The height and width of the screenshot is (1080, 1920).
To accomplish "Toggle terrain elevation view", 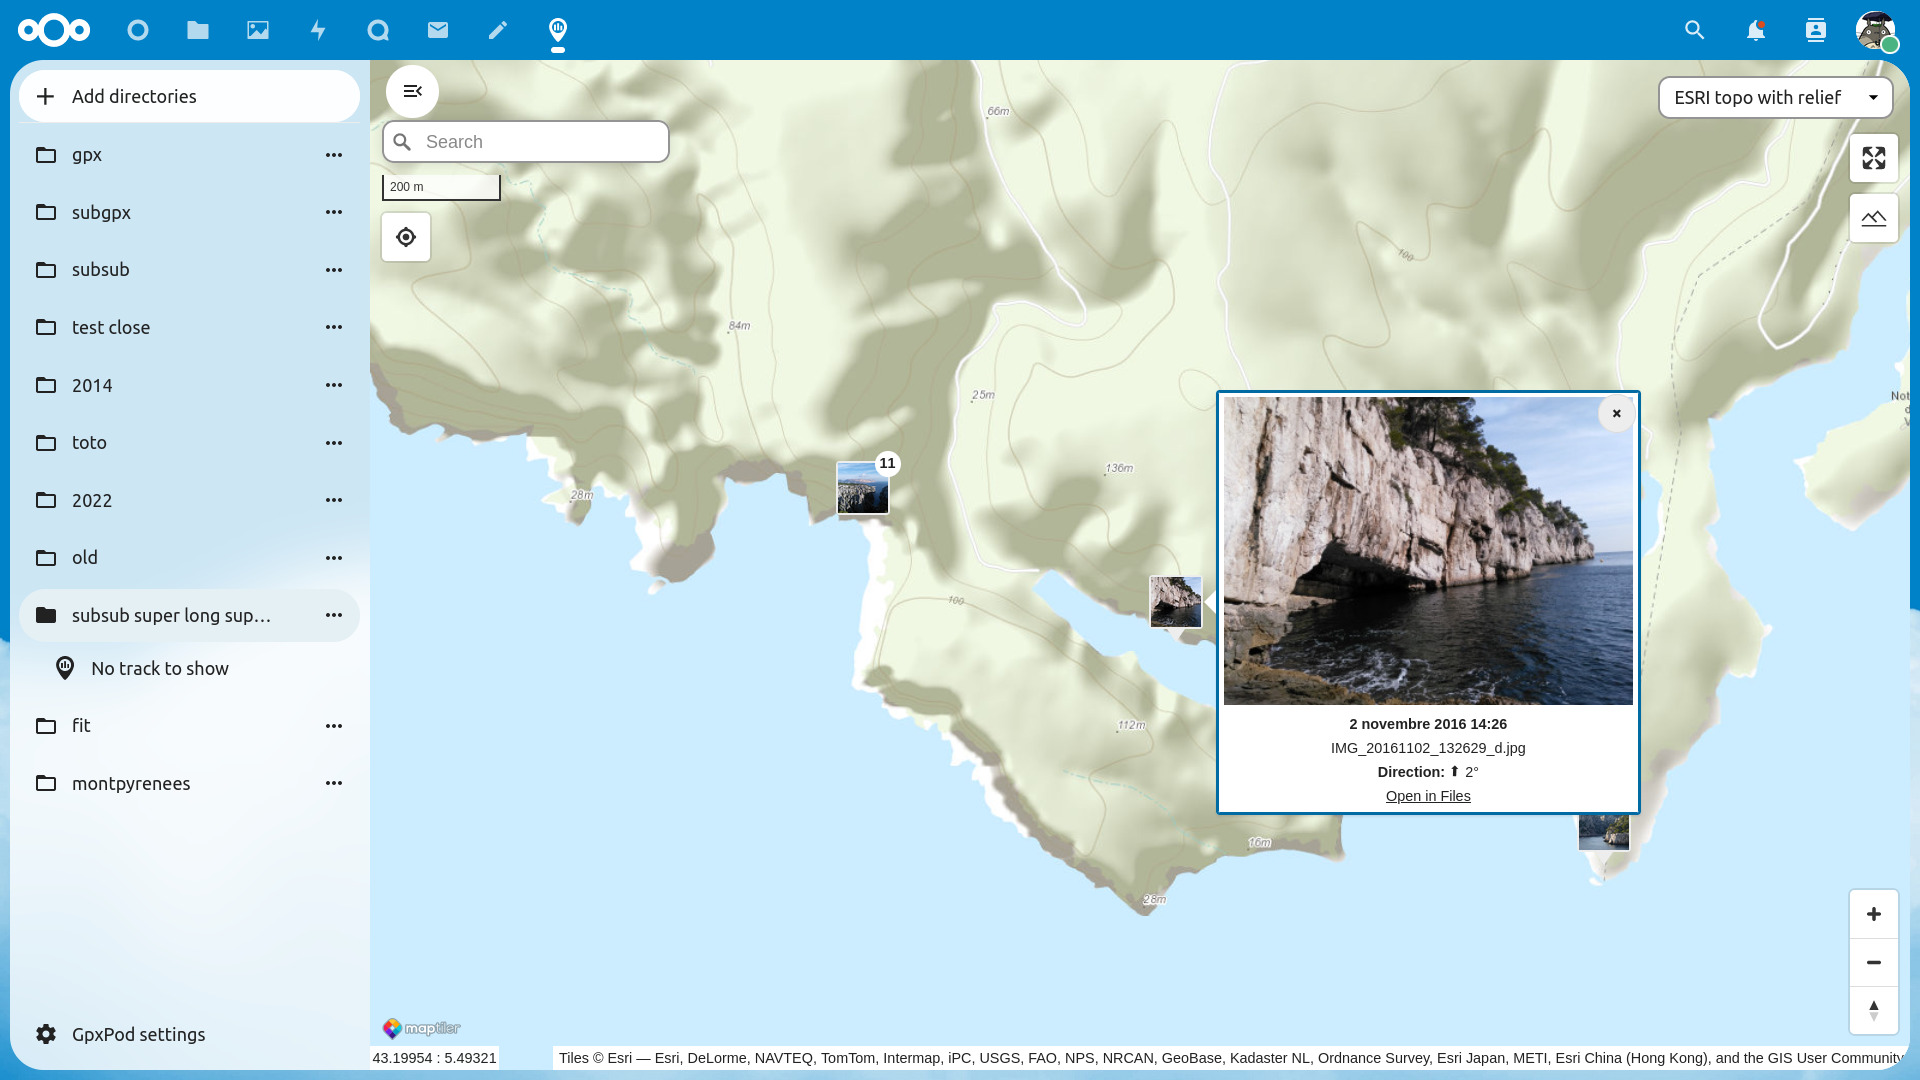I will [1873, 218].
